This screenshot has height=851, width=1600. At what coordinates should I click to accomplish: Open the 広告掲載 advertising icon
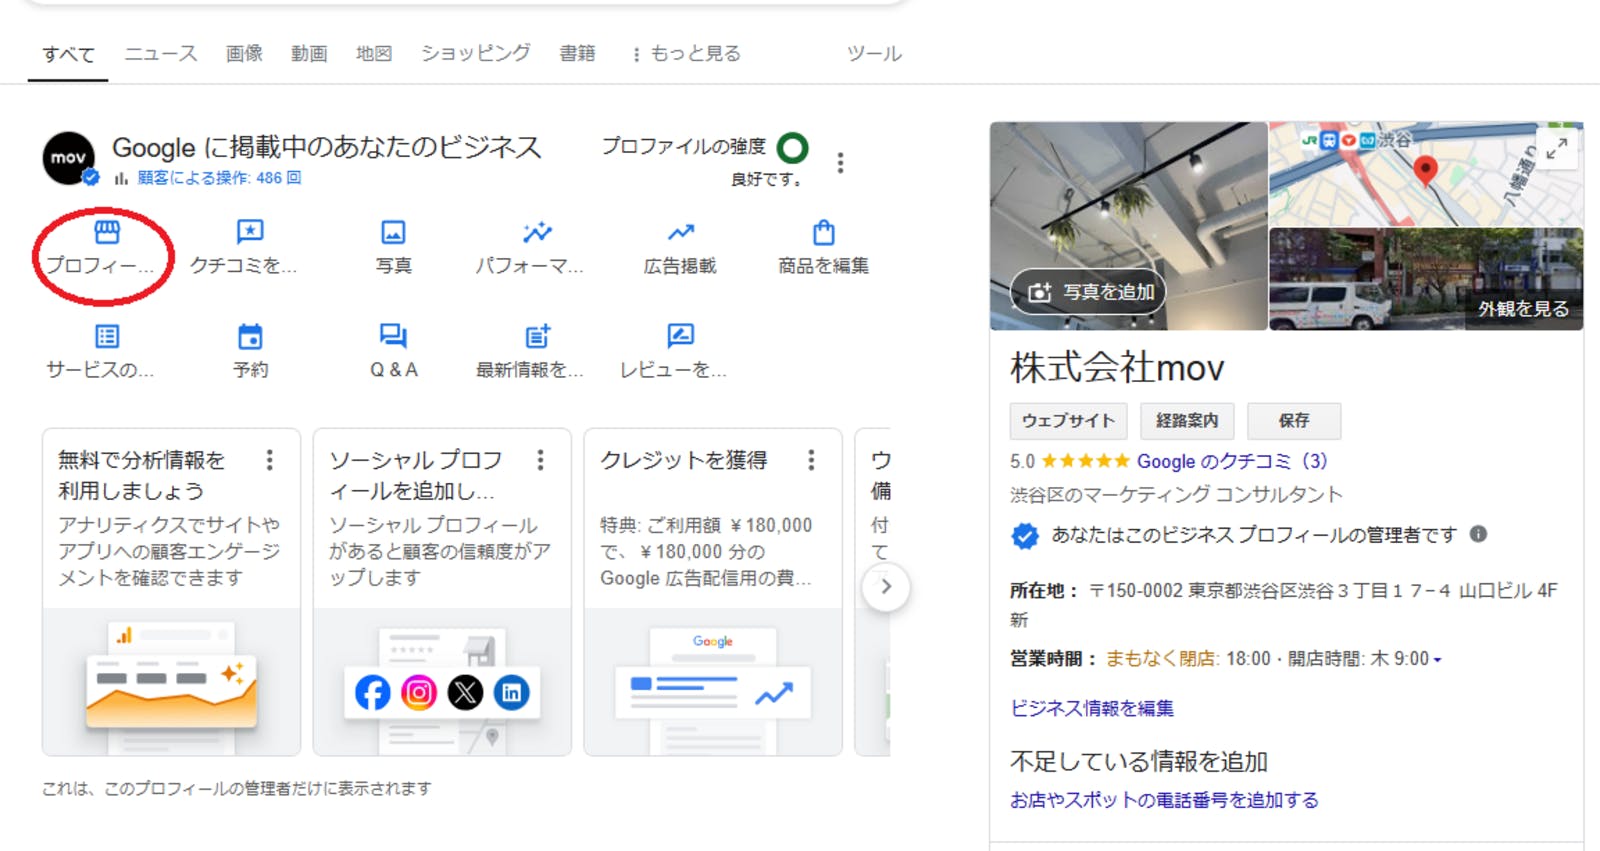pos(681,233)
